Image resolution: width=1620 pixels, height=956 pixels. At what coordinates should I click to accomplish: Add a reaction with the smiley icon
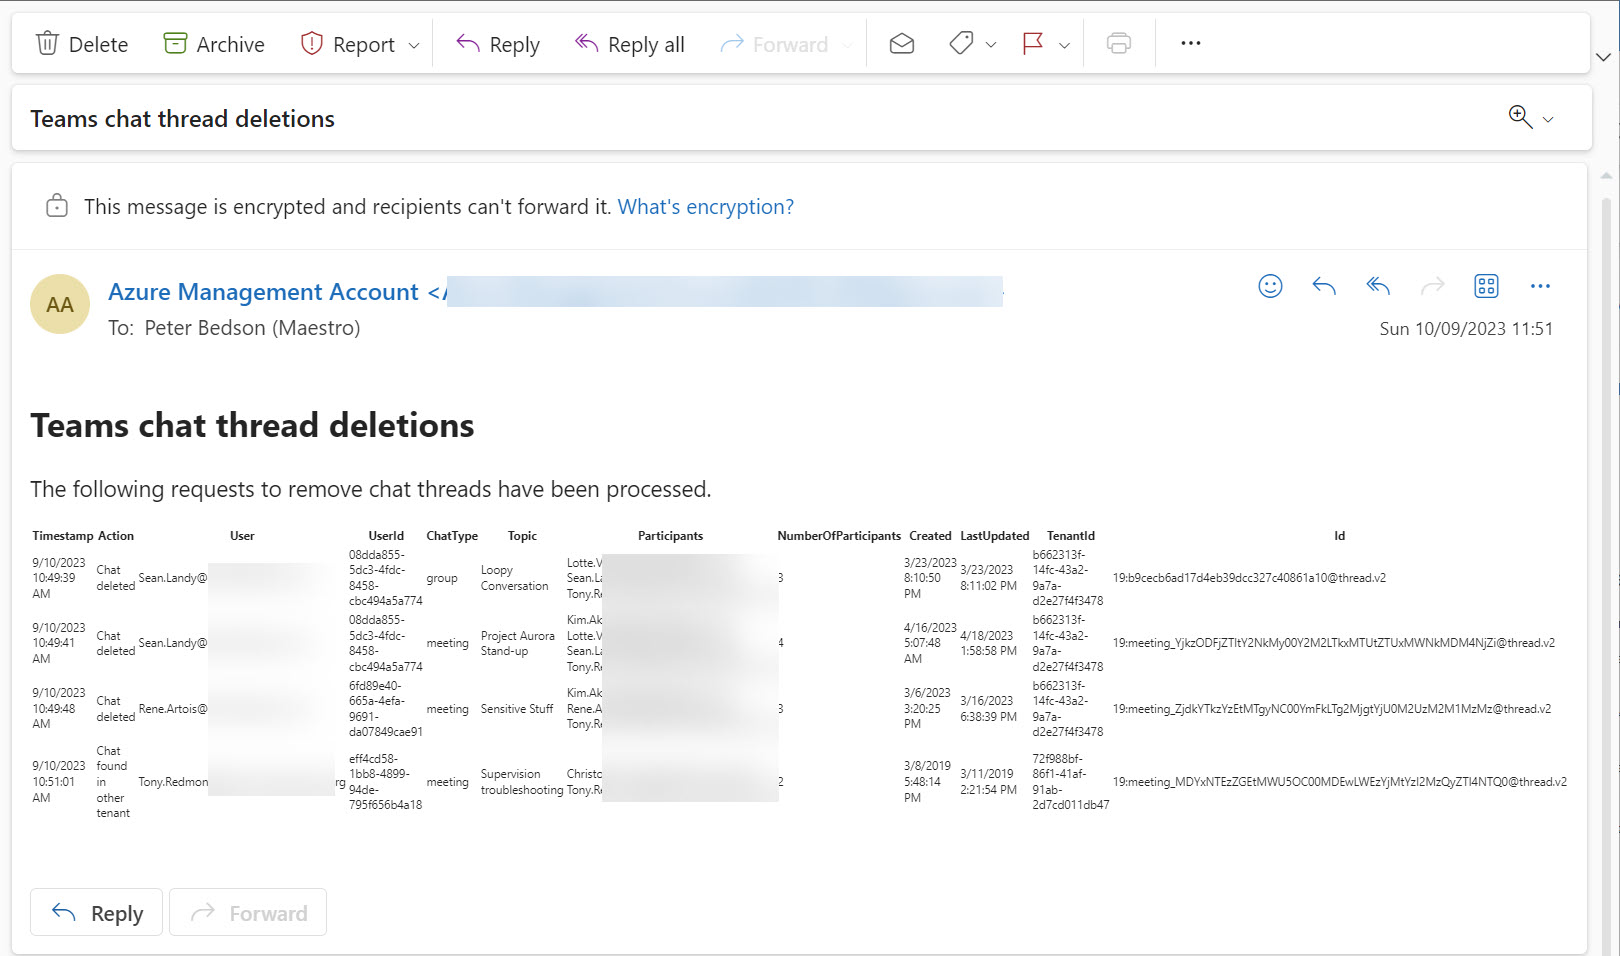tap(1269, 286)
